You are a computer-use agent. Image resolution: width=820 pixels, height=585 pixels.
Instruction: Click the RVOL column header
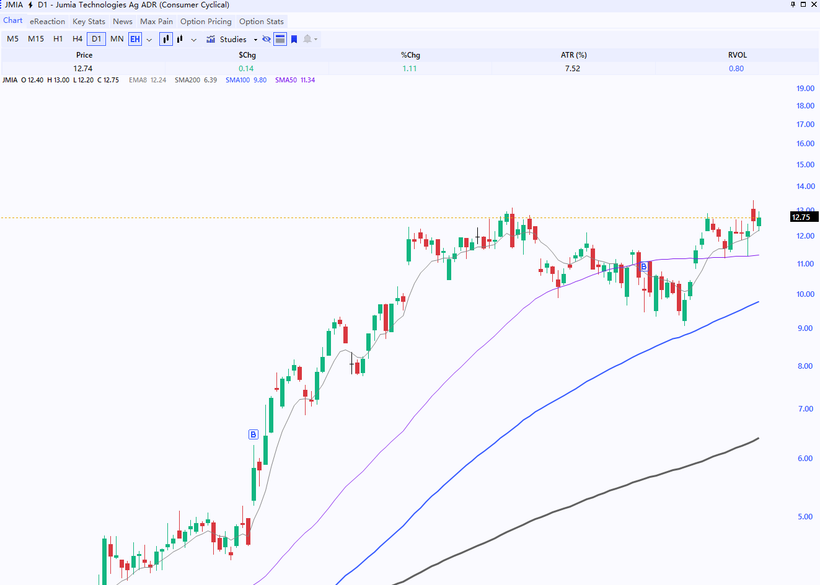(737, 55)
